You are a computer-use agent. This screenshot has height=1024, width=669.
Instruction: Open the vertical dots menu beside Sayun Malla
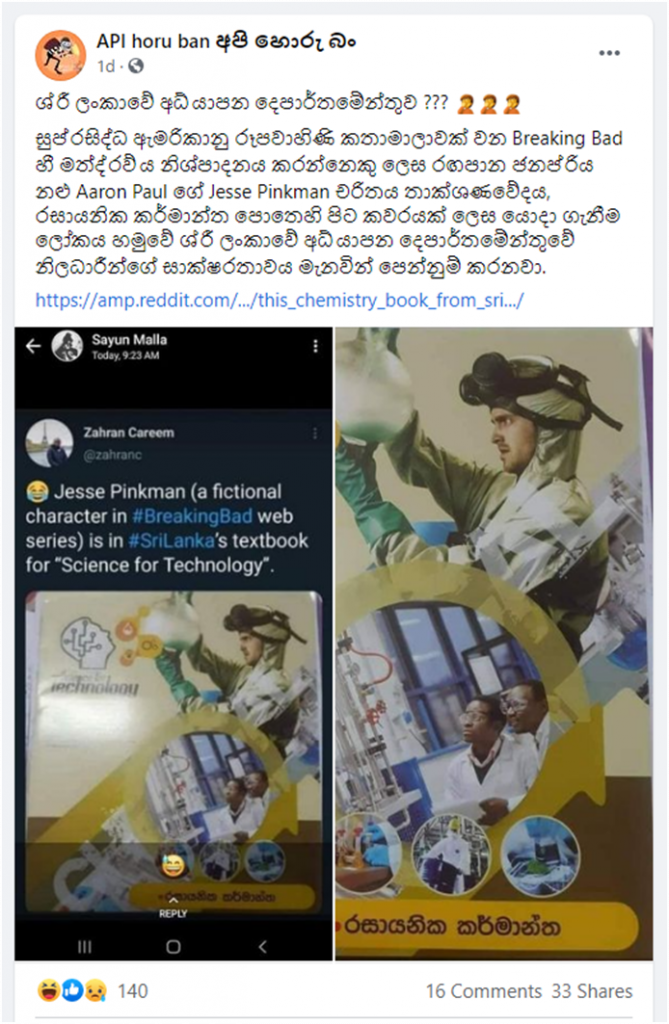point(316,346)
